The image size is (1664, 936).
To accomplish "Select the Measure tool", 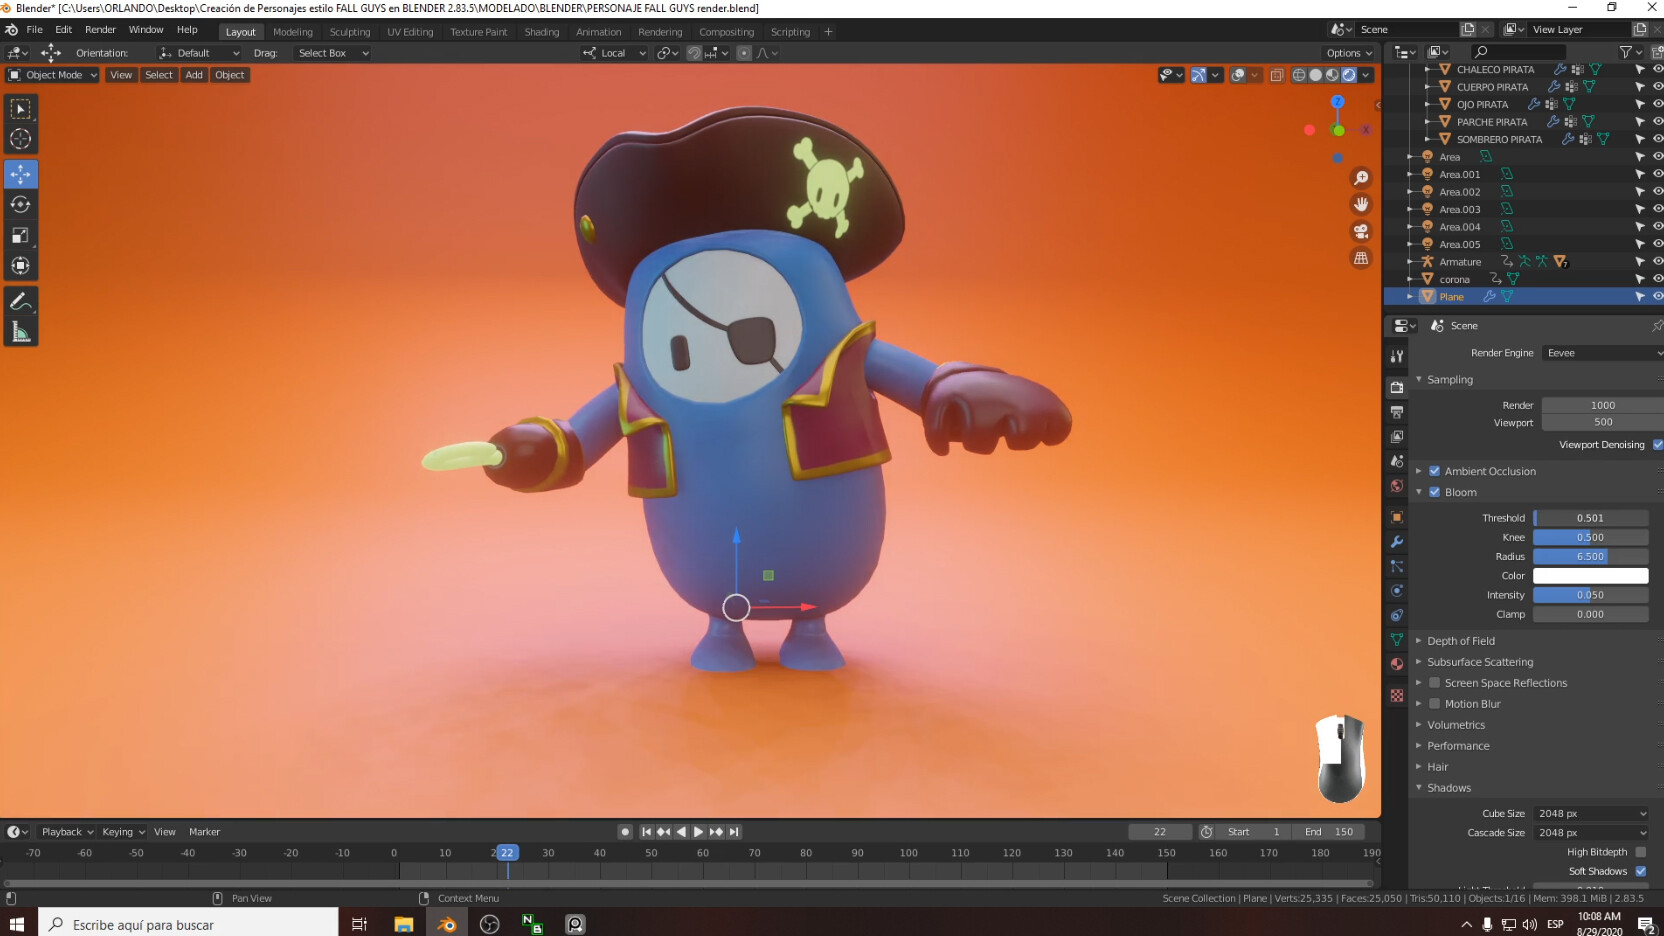I will pos(20,332).
